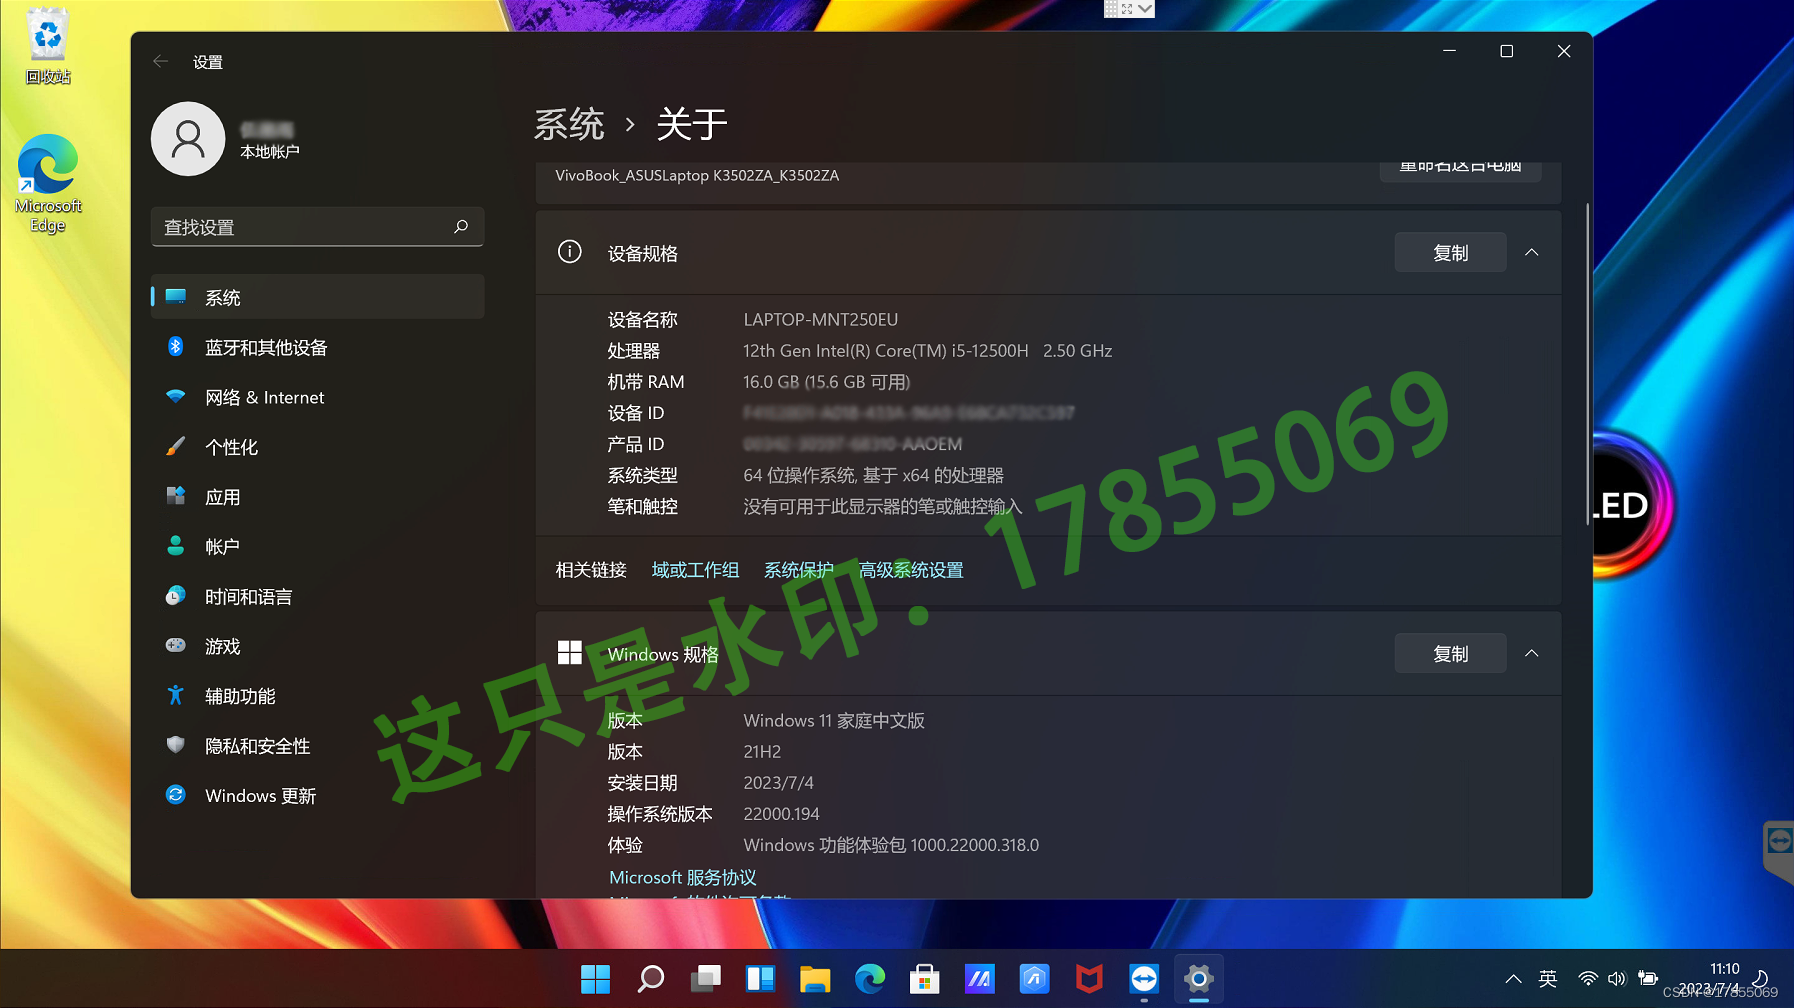Click the globe clock icon beside 时间和语言
This screenshot has width=1794, height=1008.
coord(175,596)
